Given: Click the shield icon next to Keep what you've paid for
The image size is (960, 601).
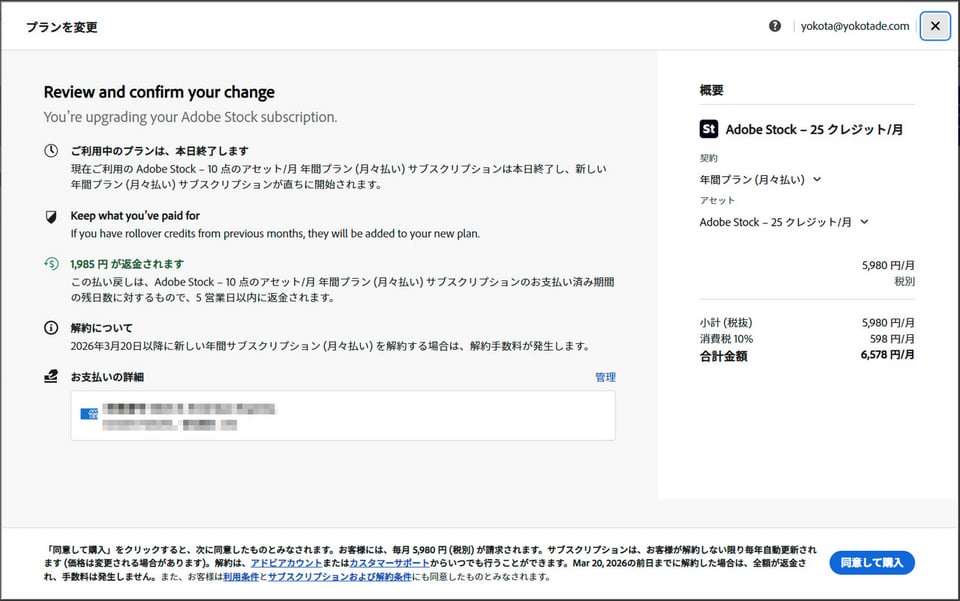Looking at the screenshot, I should click(51, 216).
